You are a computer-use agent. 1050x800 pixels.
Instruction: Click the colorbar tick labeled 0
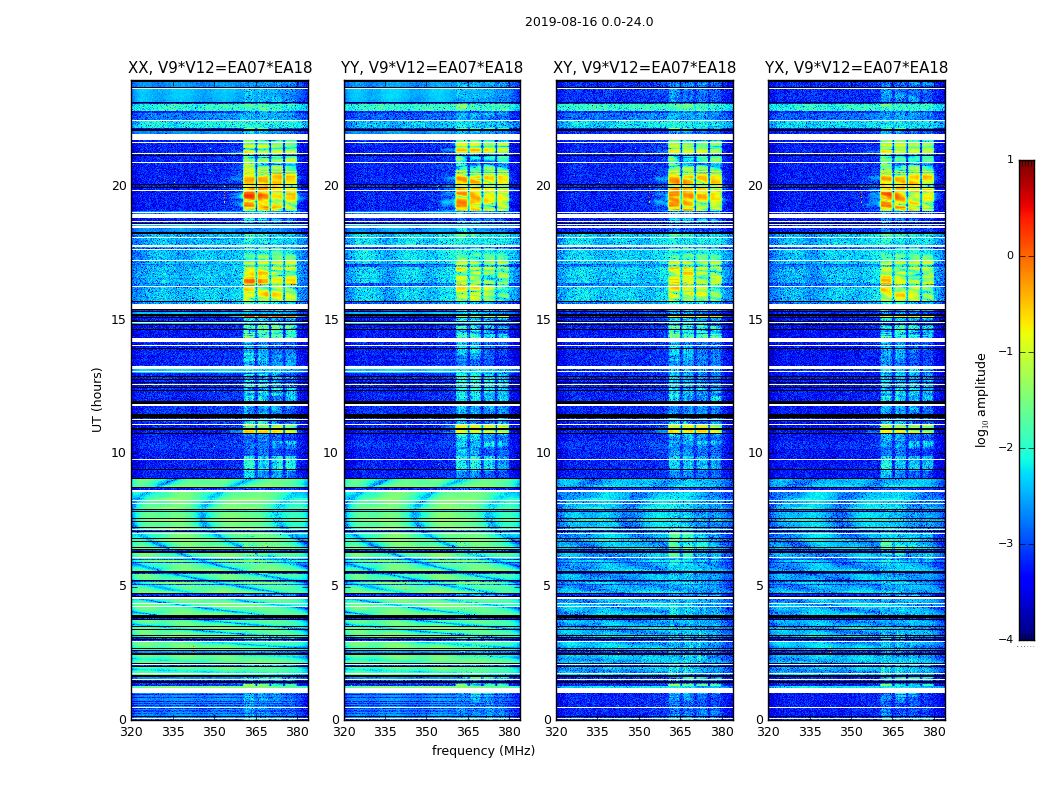1010,256
